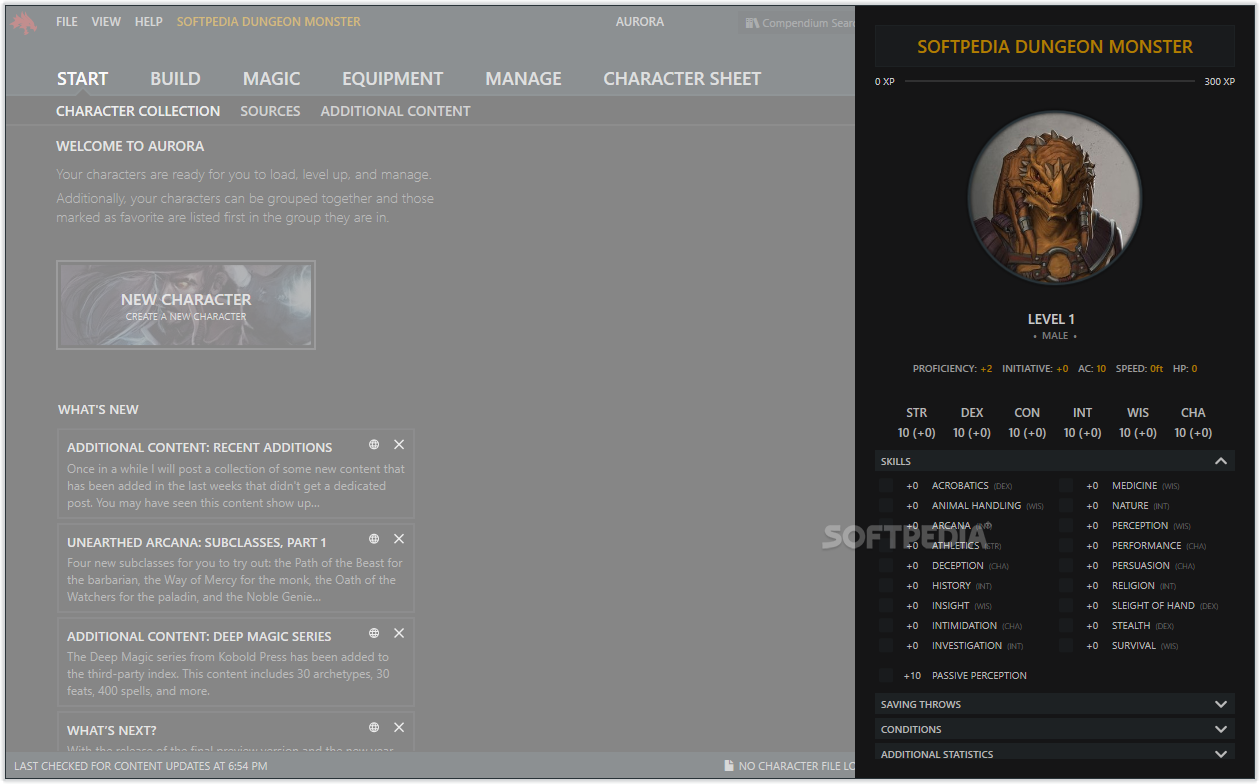Screen dimensions: 1260x784
Task: Click the CON ability score
Action: [x=1027, y=423]
